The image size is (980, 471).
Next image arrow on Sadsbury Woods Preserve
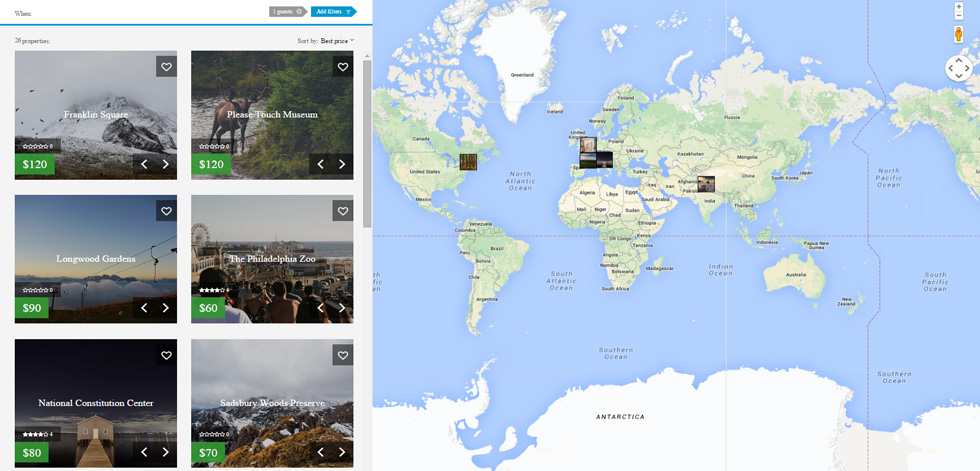[x=342, y=452]
